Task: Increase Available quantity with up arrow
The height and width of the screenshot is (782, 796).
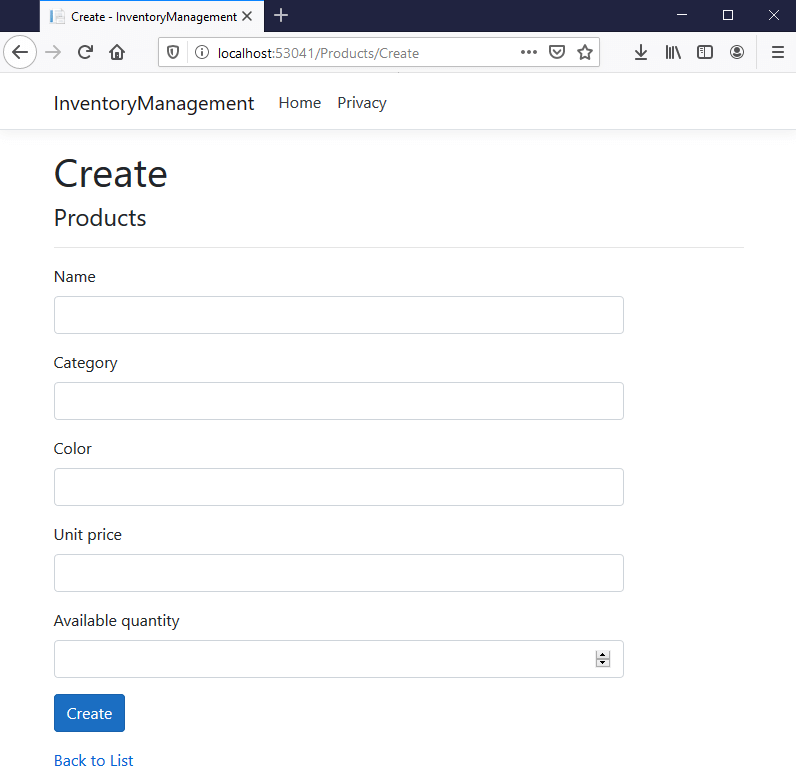Action: click(x=603, y=655)
